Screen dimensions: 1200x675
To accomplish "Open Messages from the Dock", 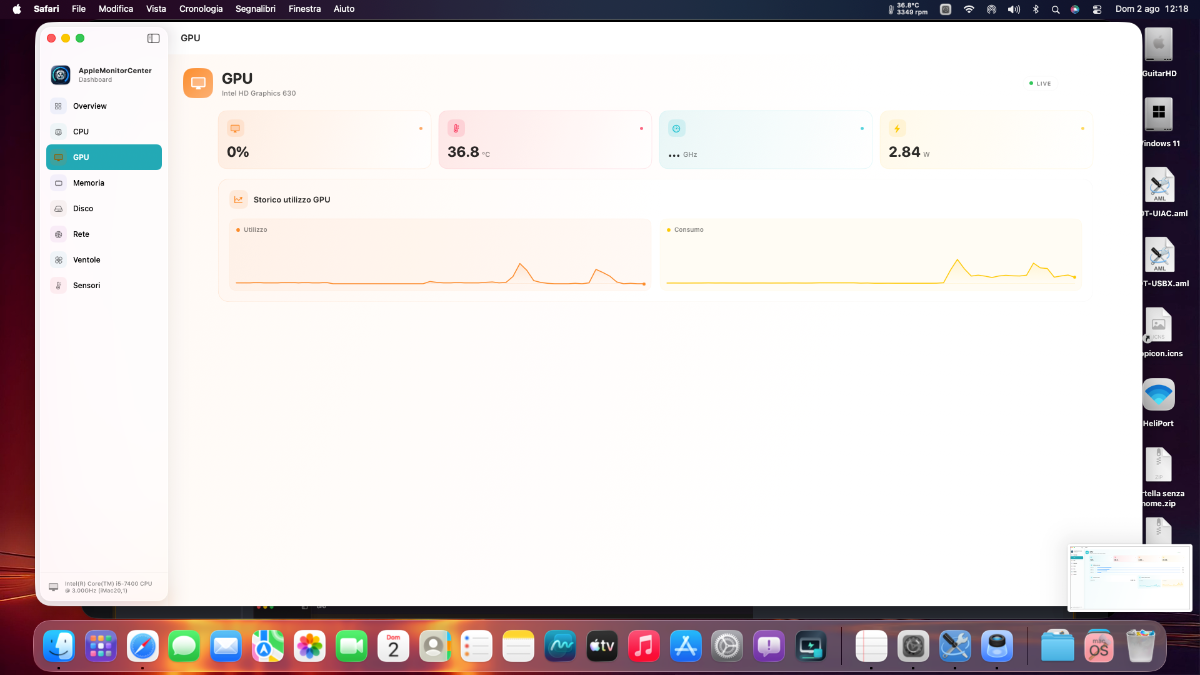I will pos(184,646).
